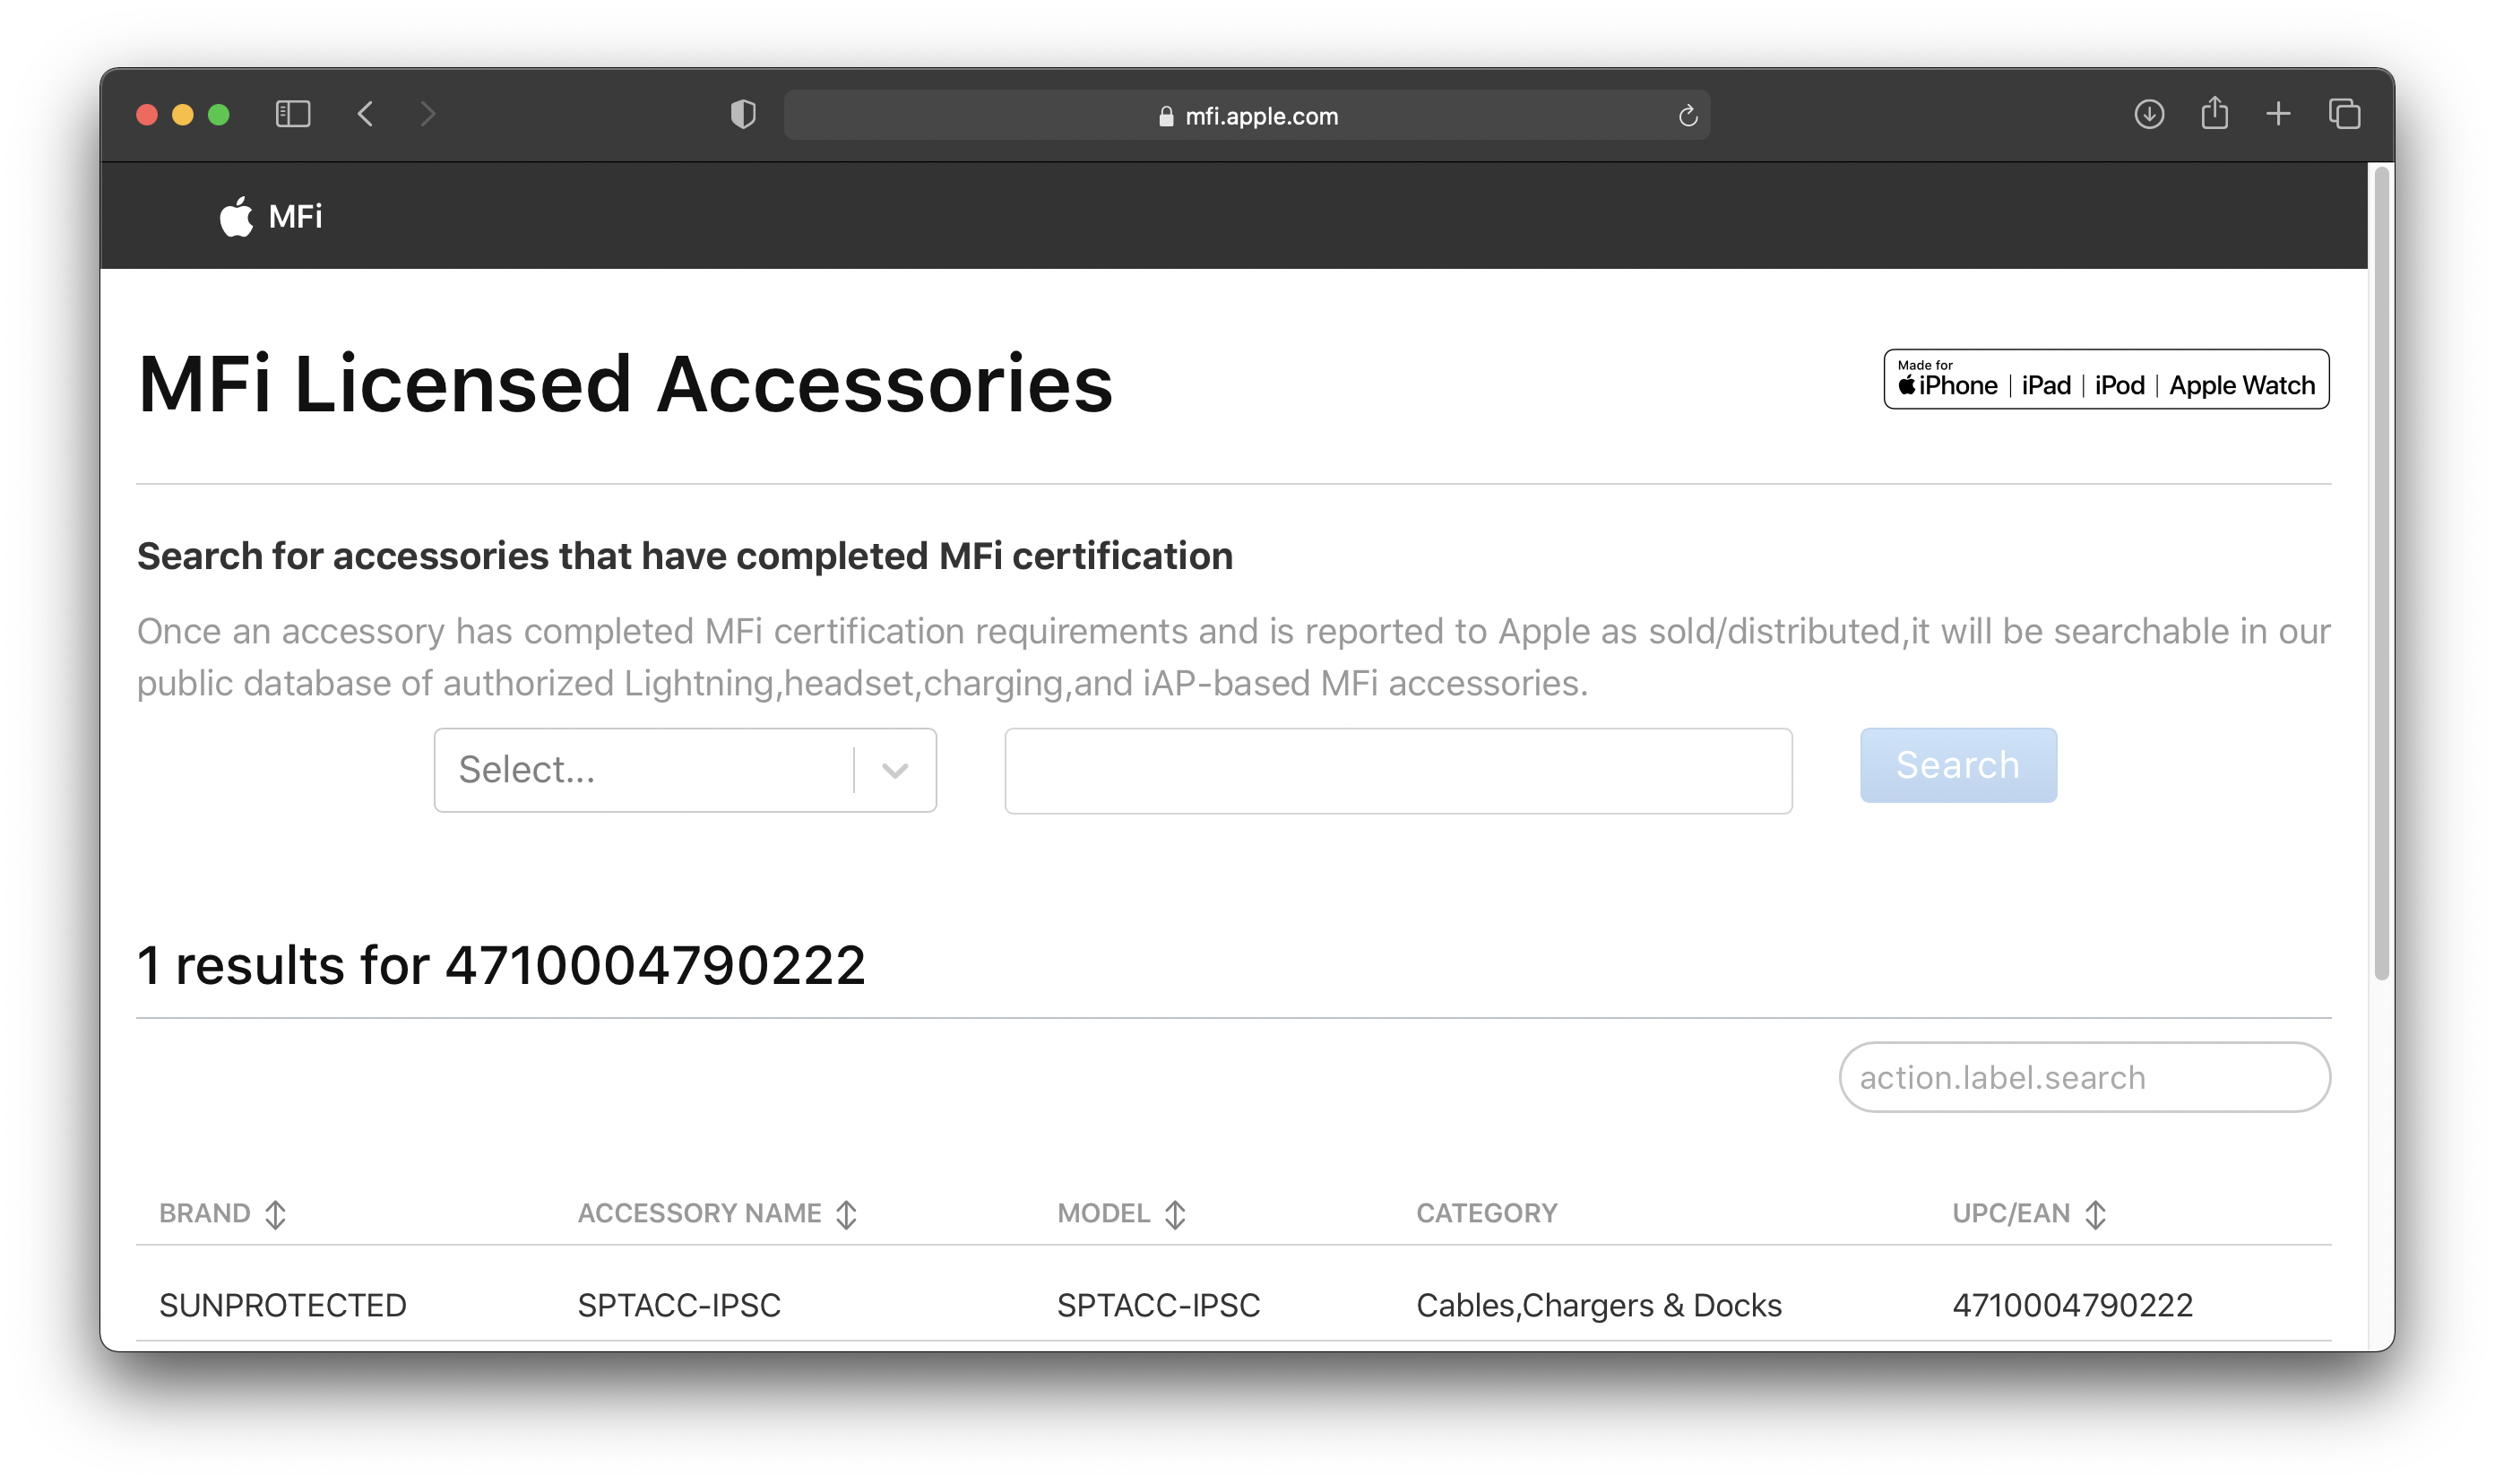This screenshot has height=1484, width=2495.
Task: Click the action.label.search filter box
Action: 2084,1077
